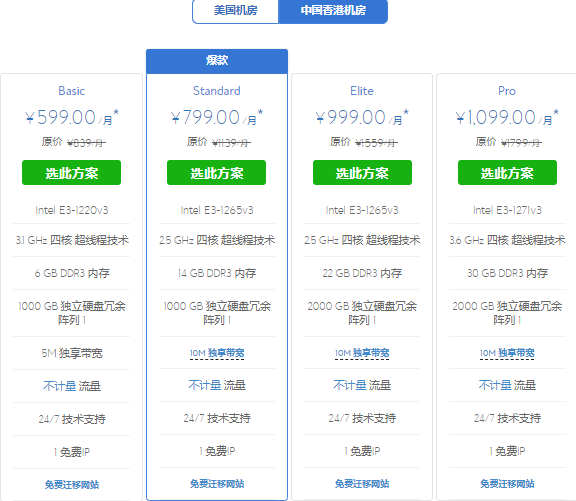Switch to the 美国机房 tab
Image resolution: width=576 pixels, height=501 pixels.
point(235,11)
